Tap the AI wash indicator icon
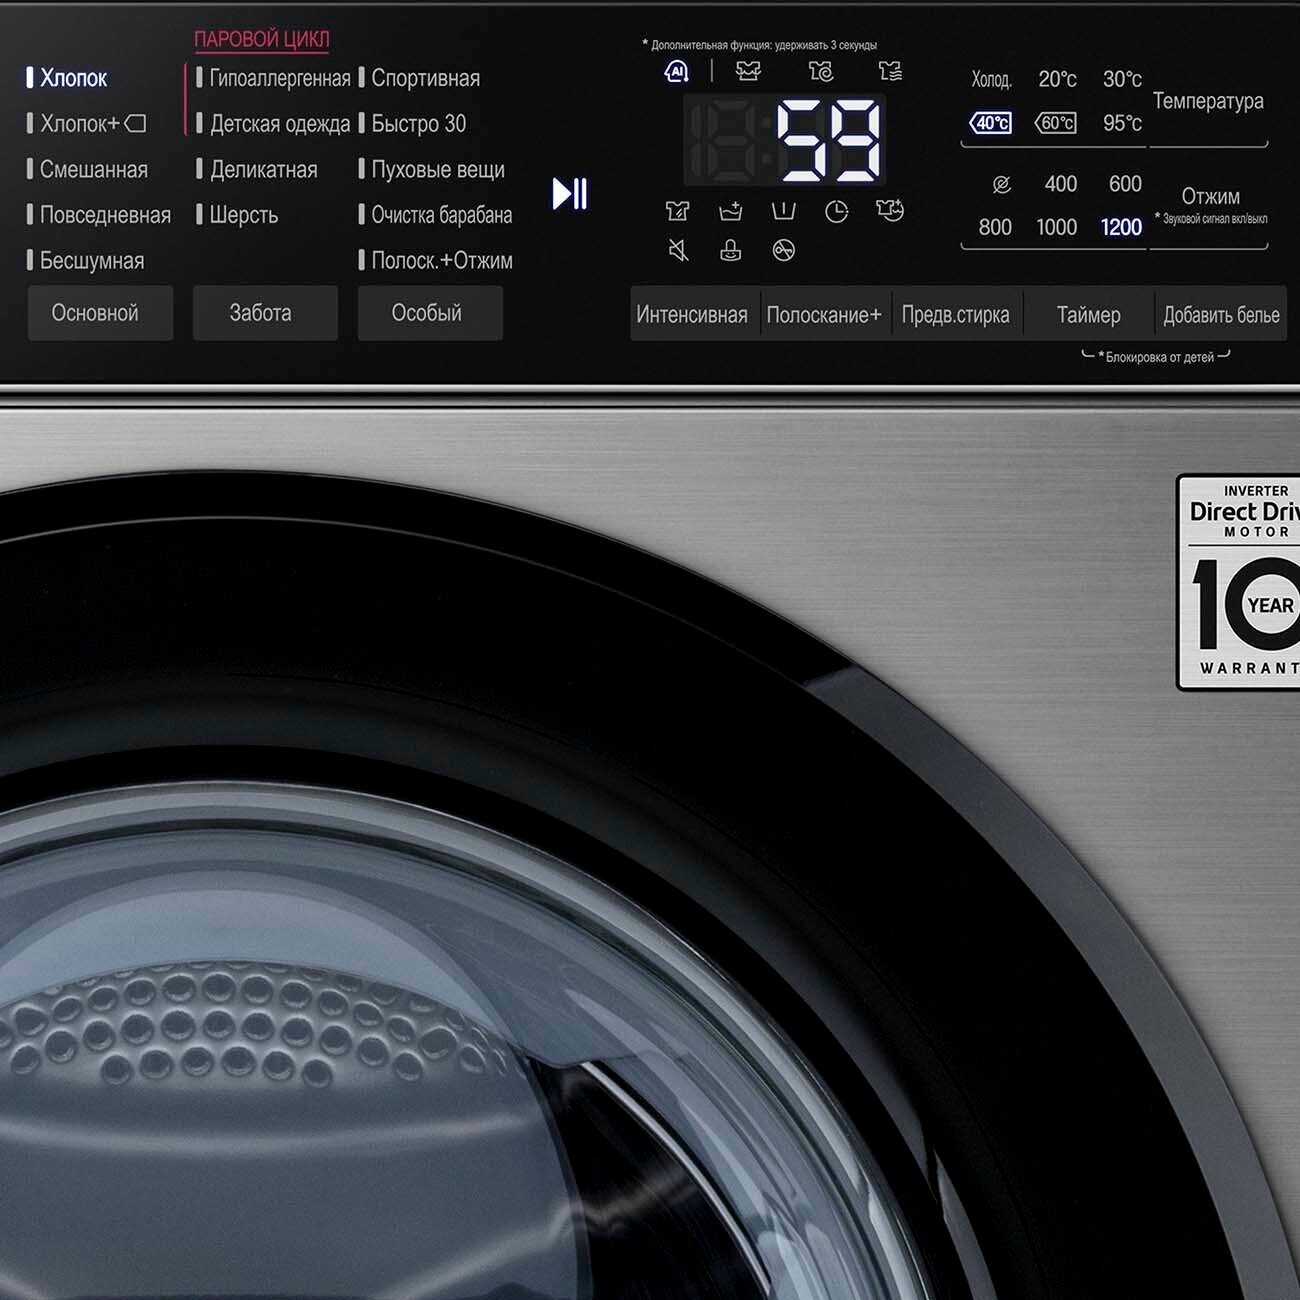1300x1300 pixels. pos(677,71)
